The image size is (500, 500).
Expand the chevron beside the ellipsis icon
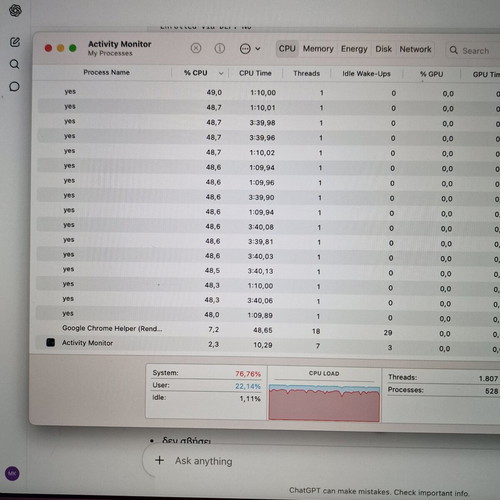pos(258,49)
